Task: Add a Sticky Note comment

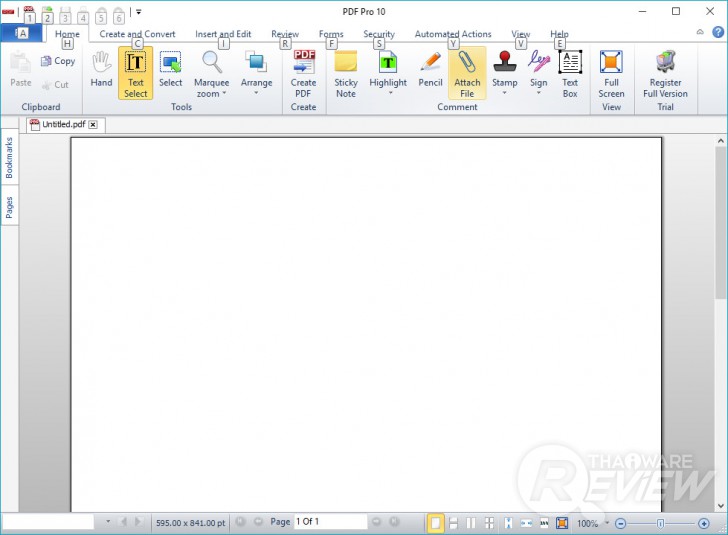Action: click(346, 74)
